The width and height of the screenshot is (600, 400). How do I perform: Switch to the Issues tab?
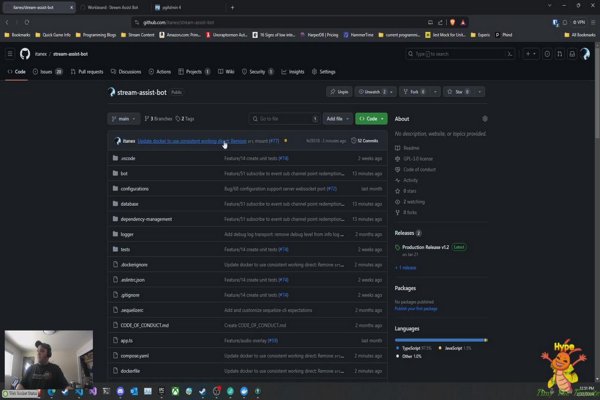pyautogui.click(x=47, y=72)
